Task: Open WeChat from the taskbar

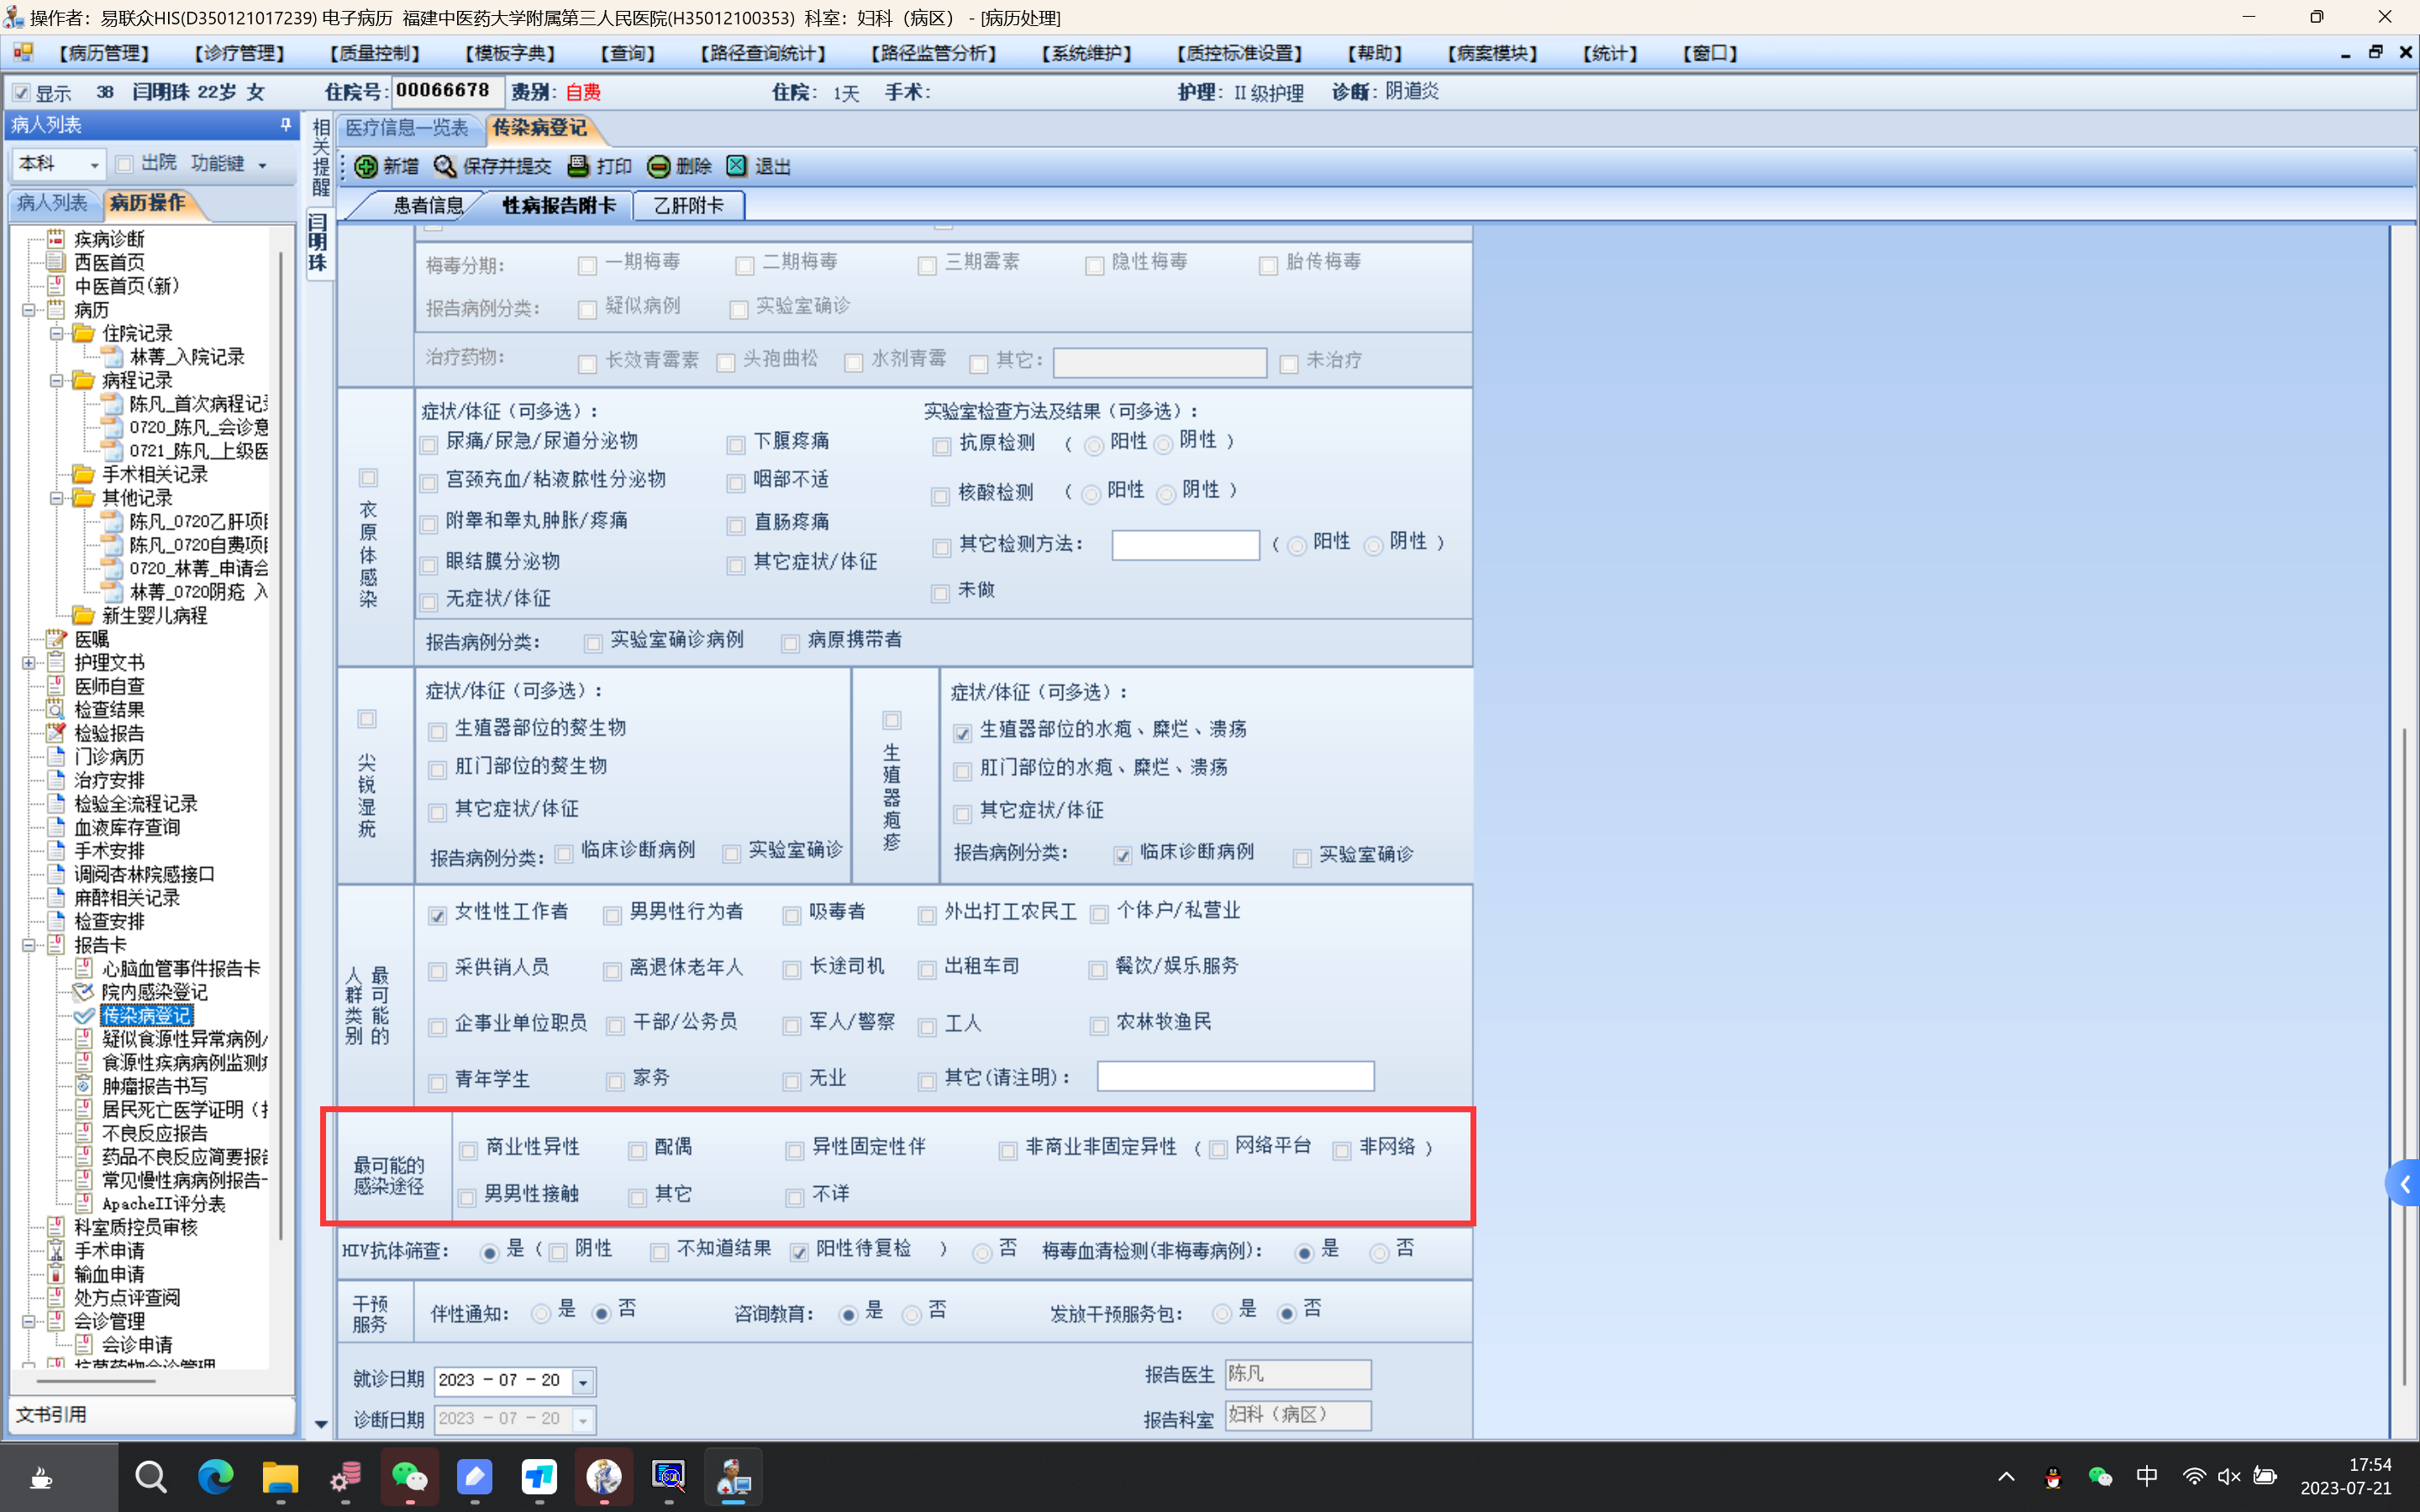Action: [409, 1477]
